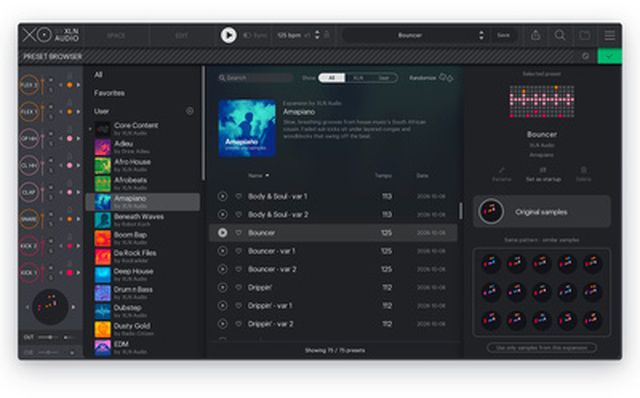
Task: Click the SNARE pad circle
Action: point(29,219)
